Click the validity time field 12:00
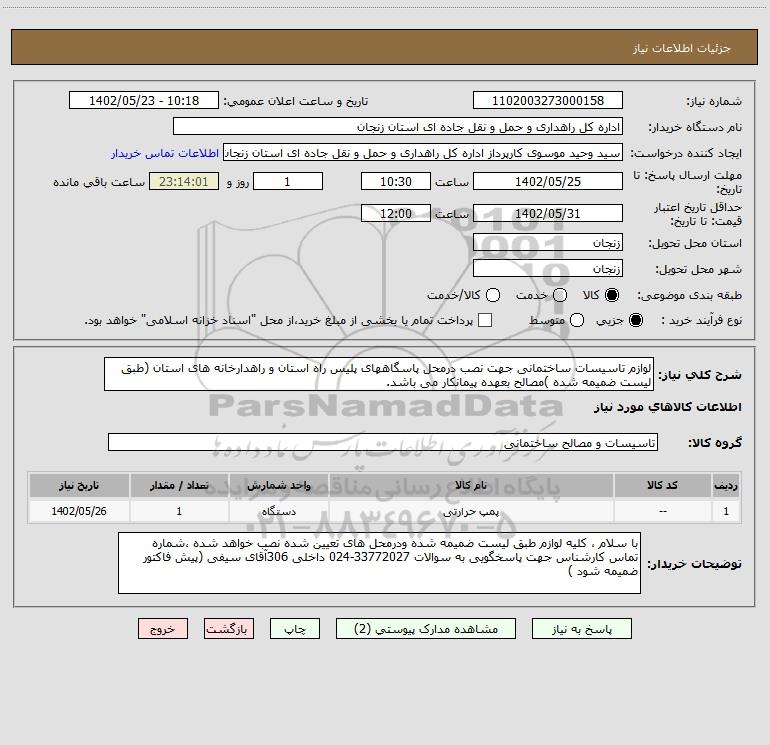 (x=396, y=213)
